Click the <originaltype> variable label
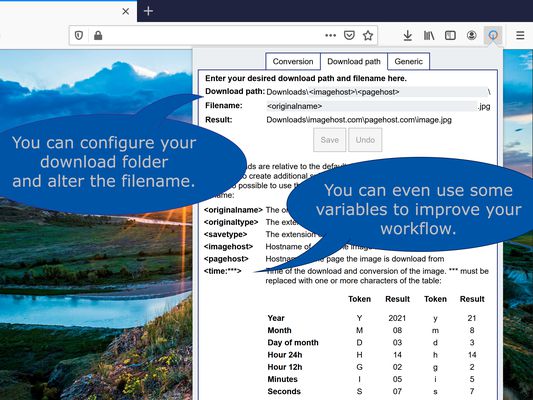Viewport: 533px width, 400px height. point(231,222)
